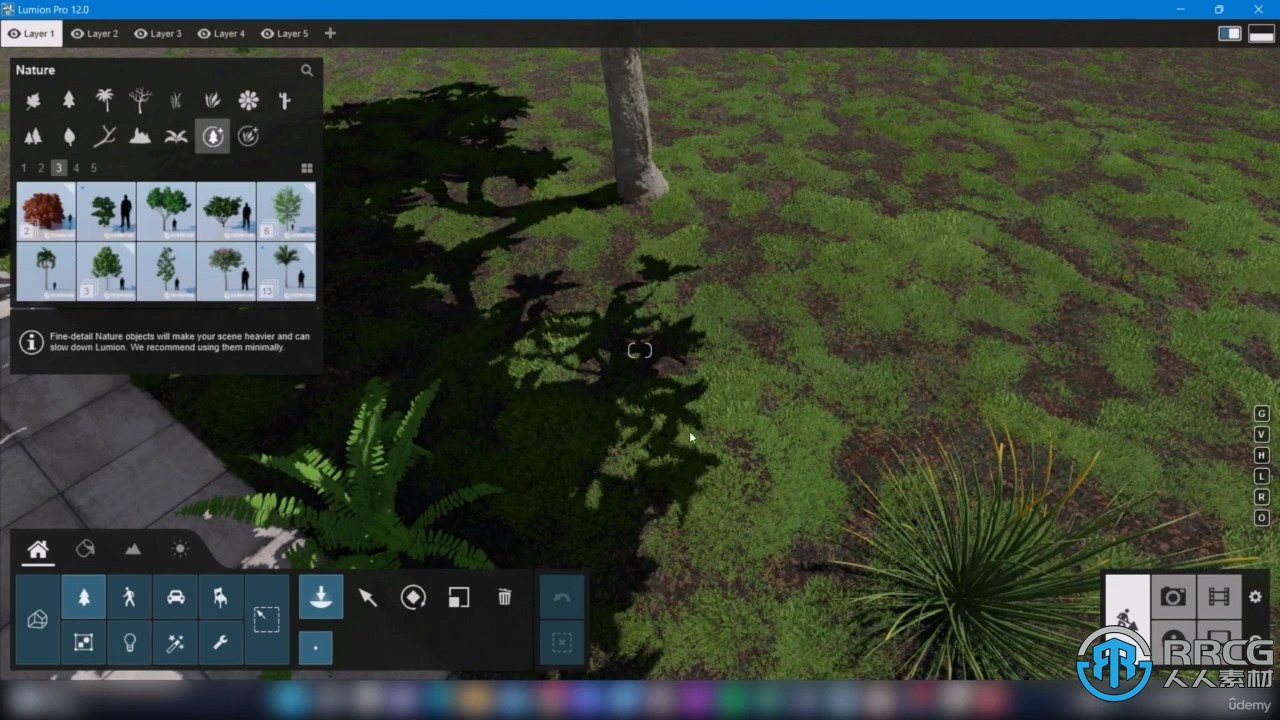Choose the Outdoor objects category
Screen dimensions: 1280x720
pos(84,643)
